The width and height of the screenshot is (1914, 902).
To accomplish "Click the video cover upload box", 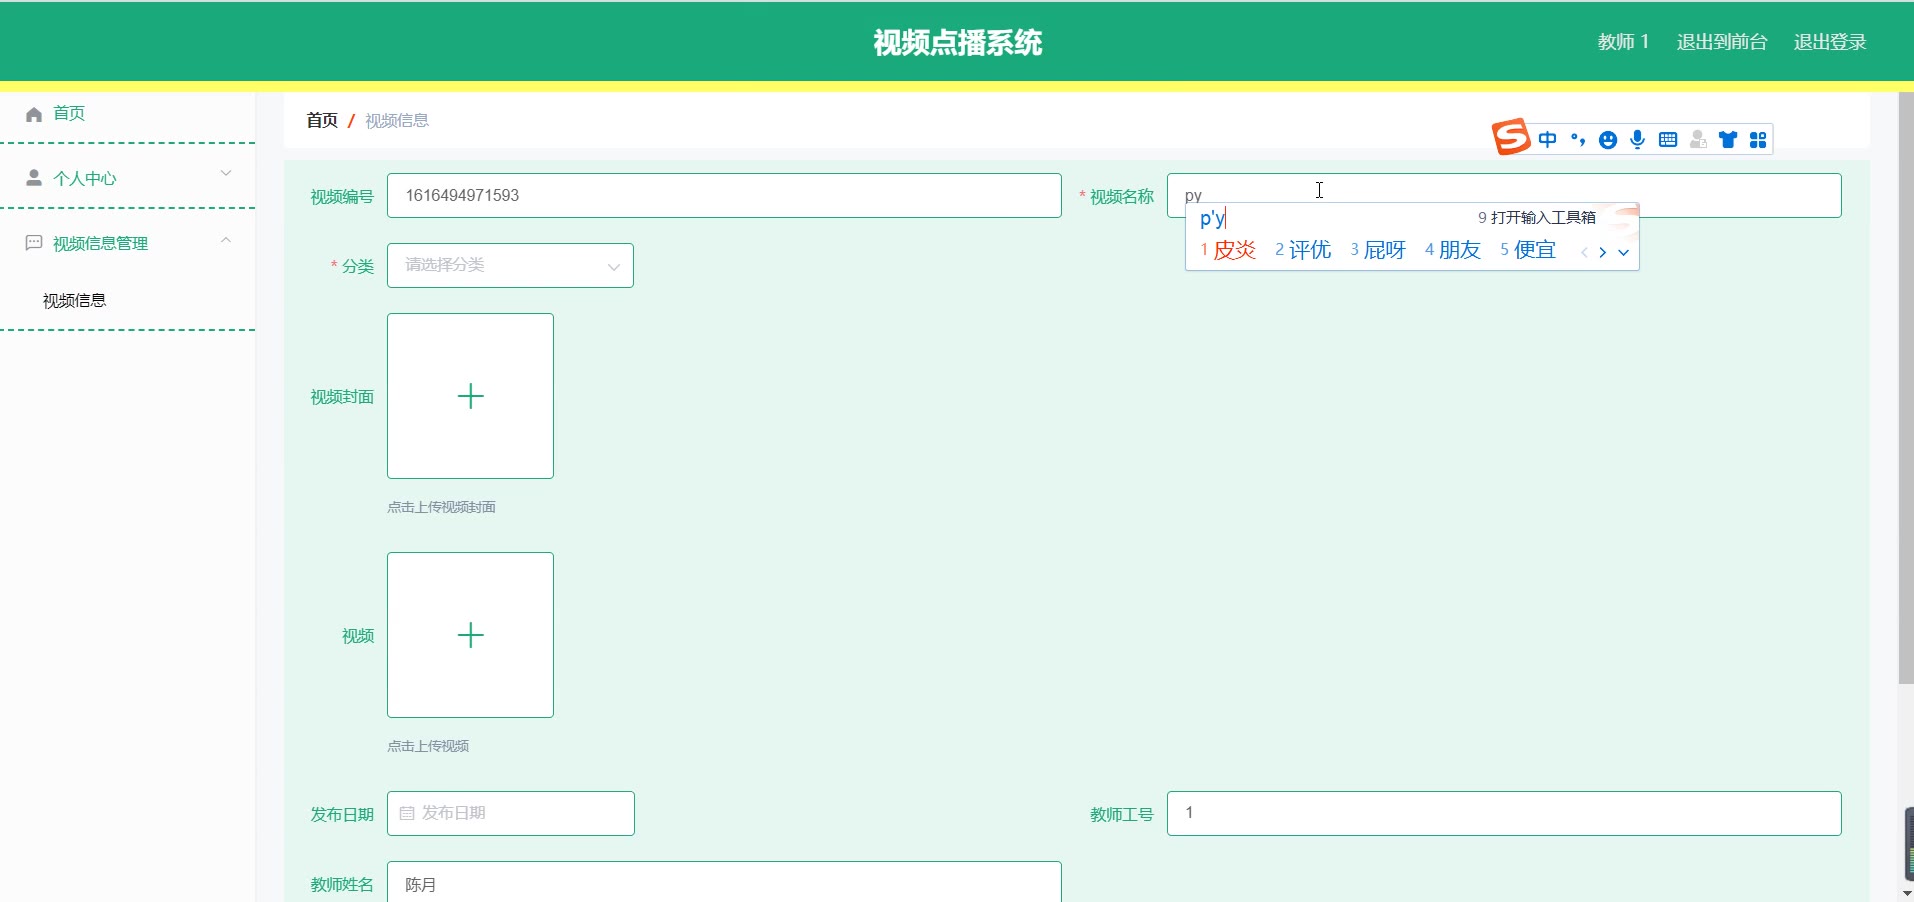I will [x=470, y=396].
